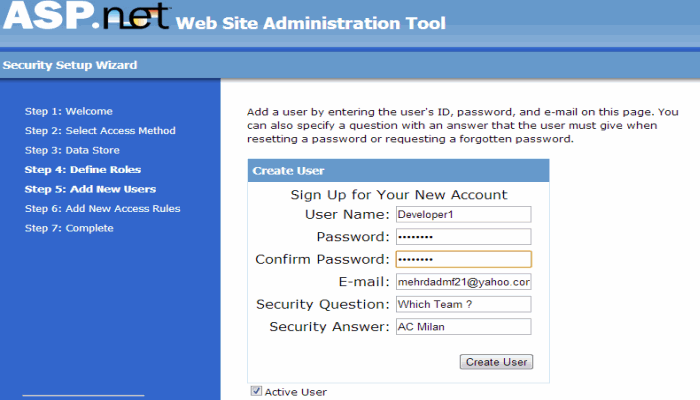700x400 pixels.
Task: Click the Security Setup Wizard title
Action: (70, 65)
